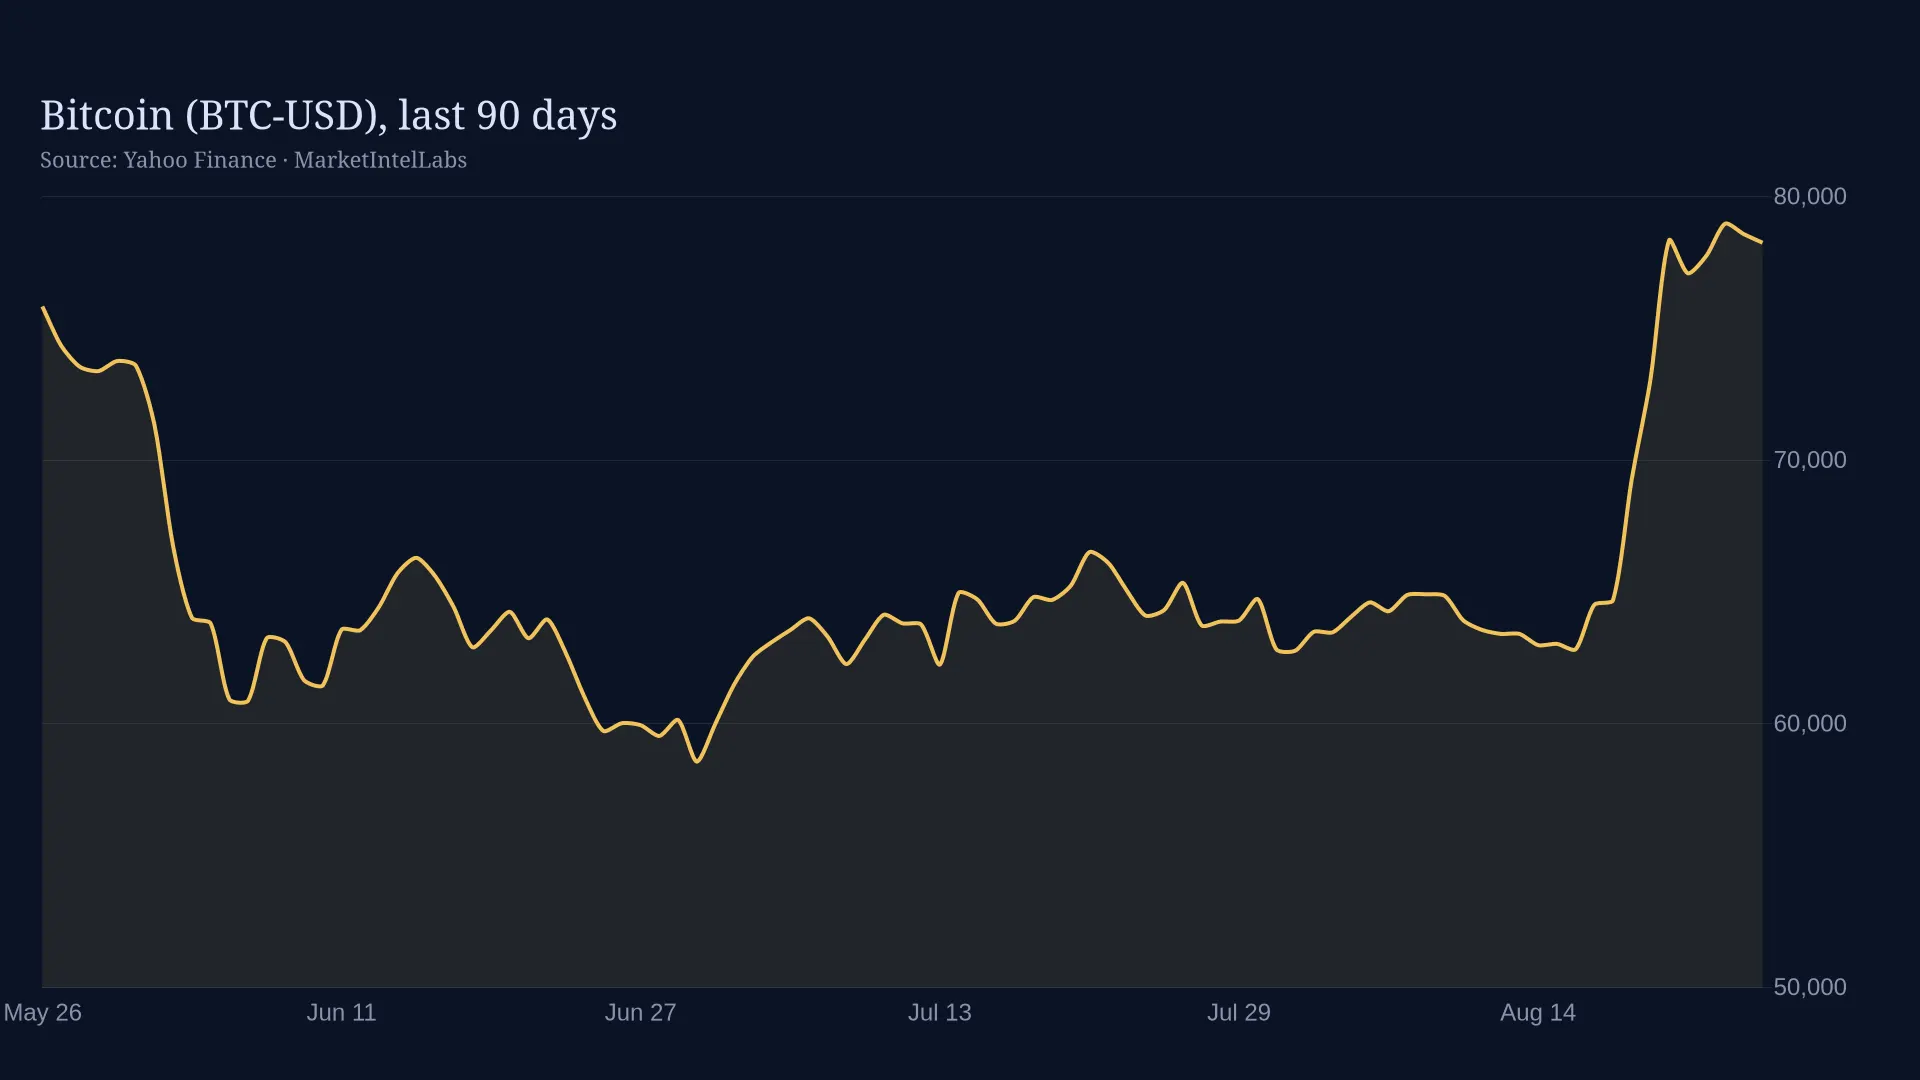Screen dimensions: 1920x1080
Task: Click the 80,000 y-axis label
Action: (x=1810, y=196)
